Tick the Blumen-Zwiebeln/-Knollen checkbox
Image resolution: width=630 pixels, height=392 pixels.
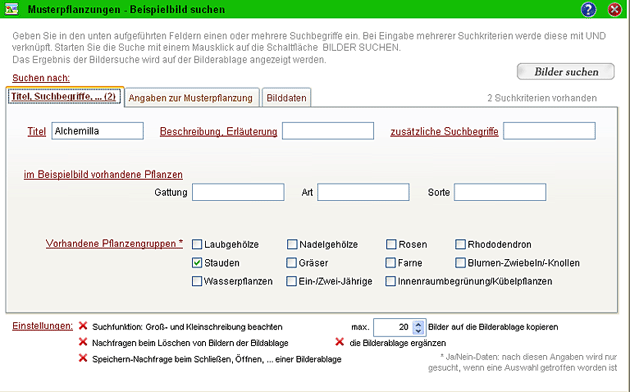tap(460, 263)
